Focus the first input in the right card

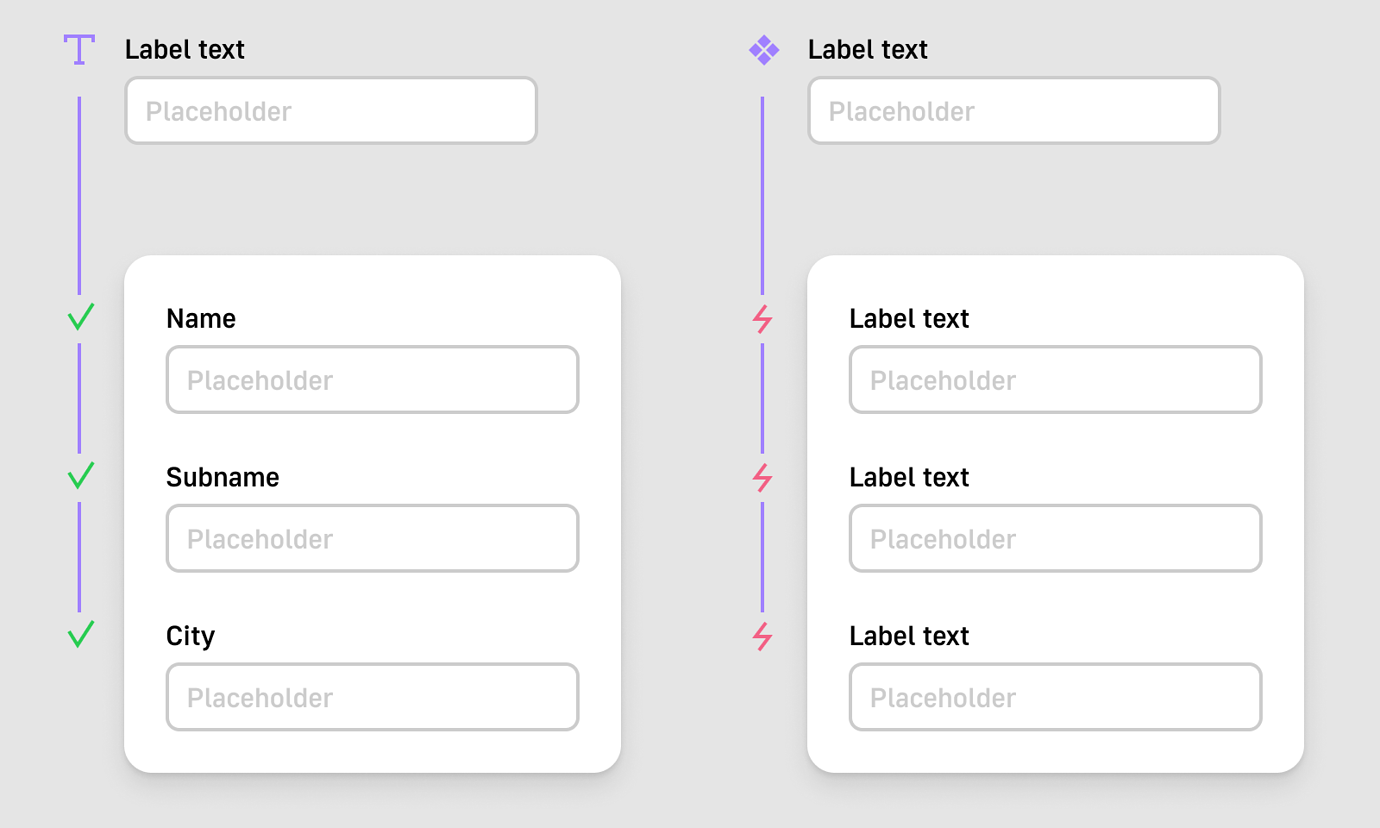(x=1055, y=380)
